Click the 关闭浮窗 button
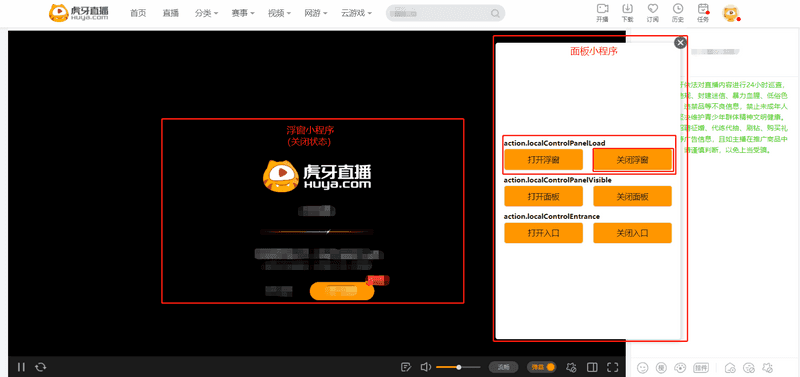This screenshot has height=377, width=800. [632, 160]
